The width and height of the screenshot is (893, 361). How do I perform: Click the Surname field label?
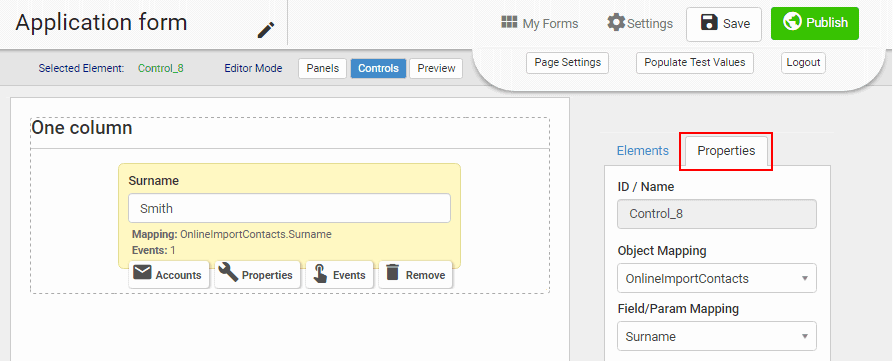(153, 180)
